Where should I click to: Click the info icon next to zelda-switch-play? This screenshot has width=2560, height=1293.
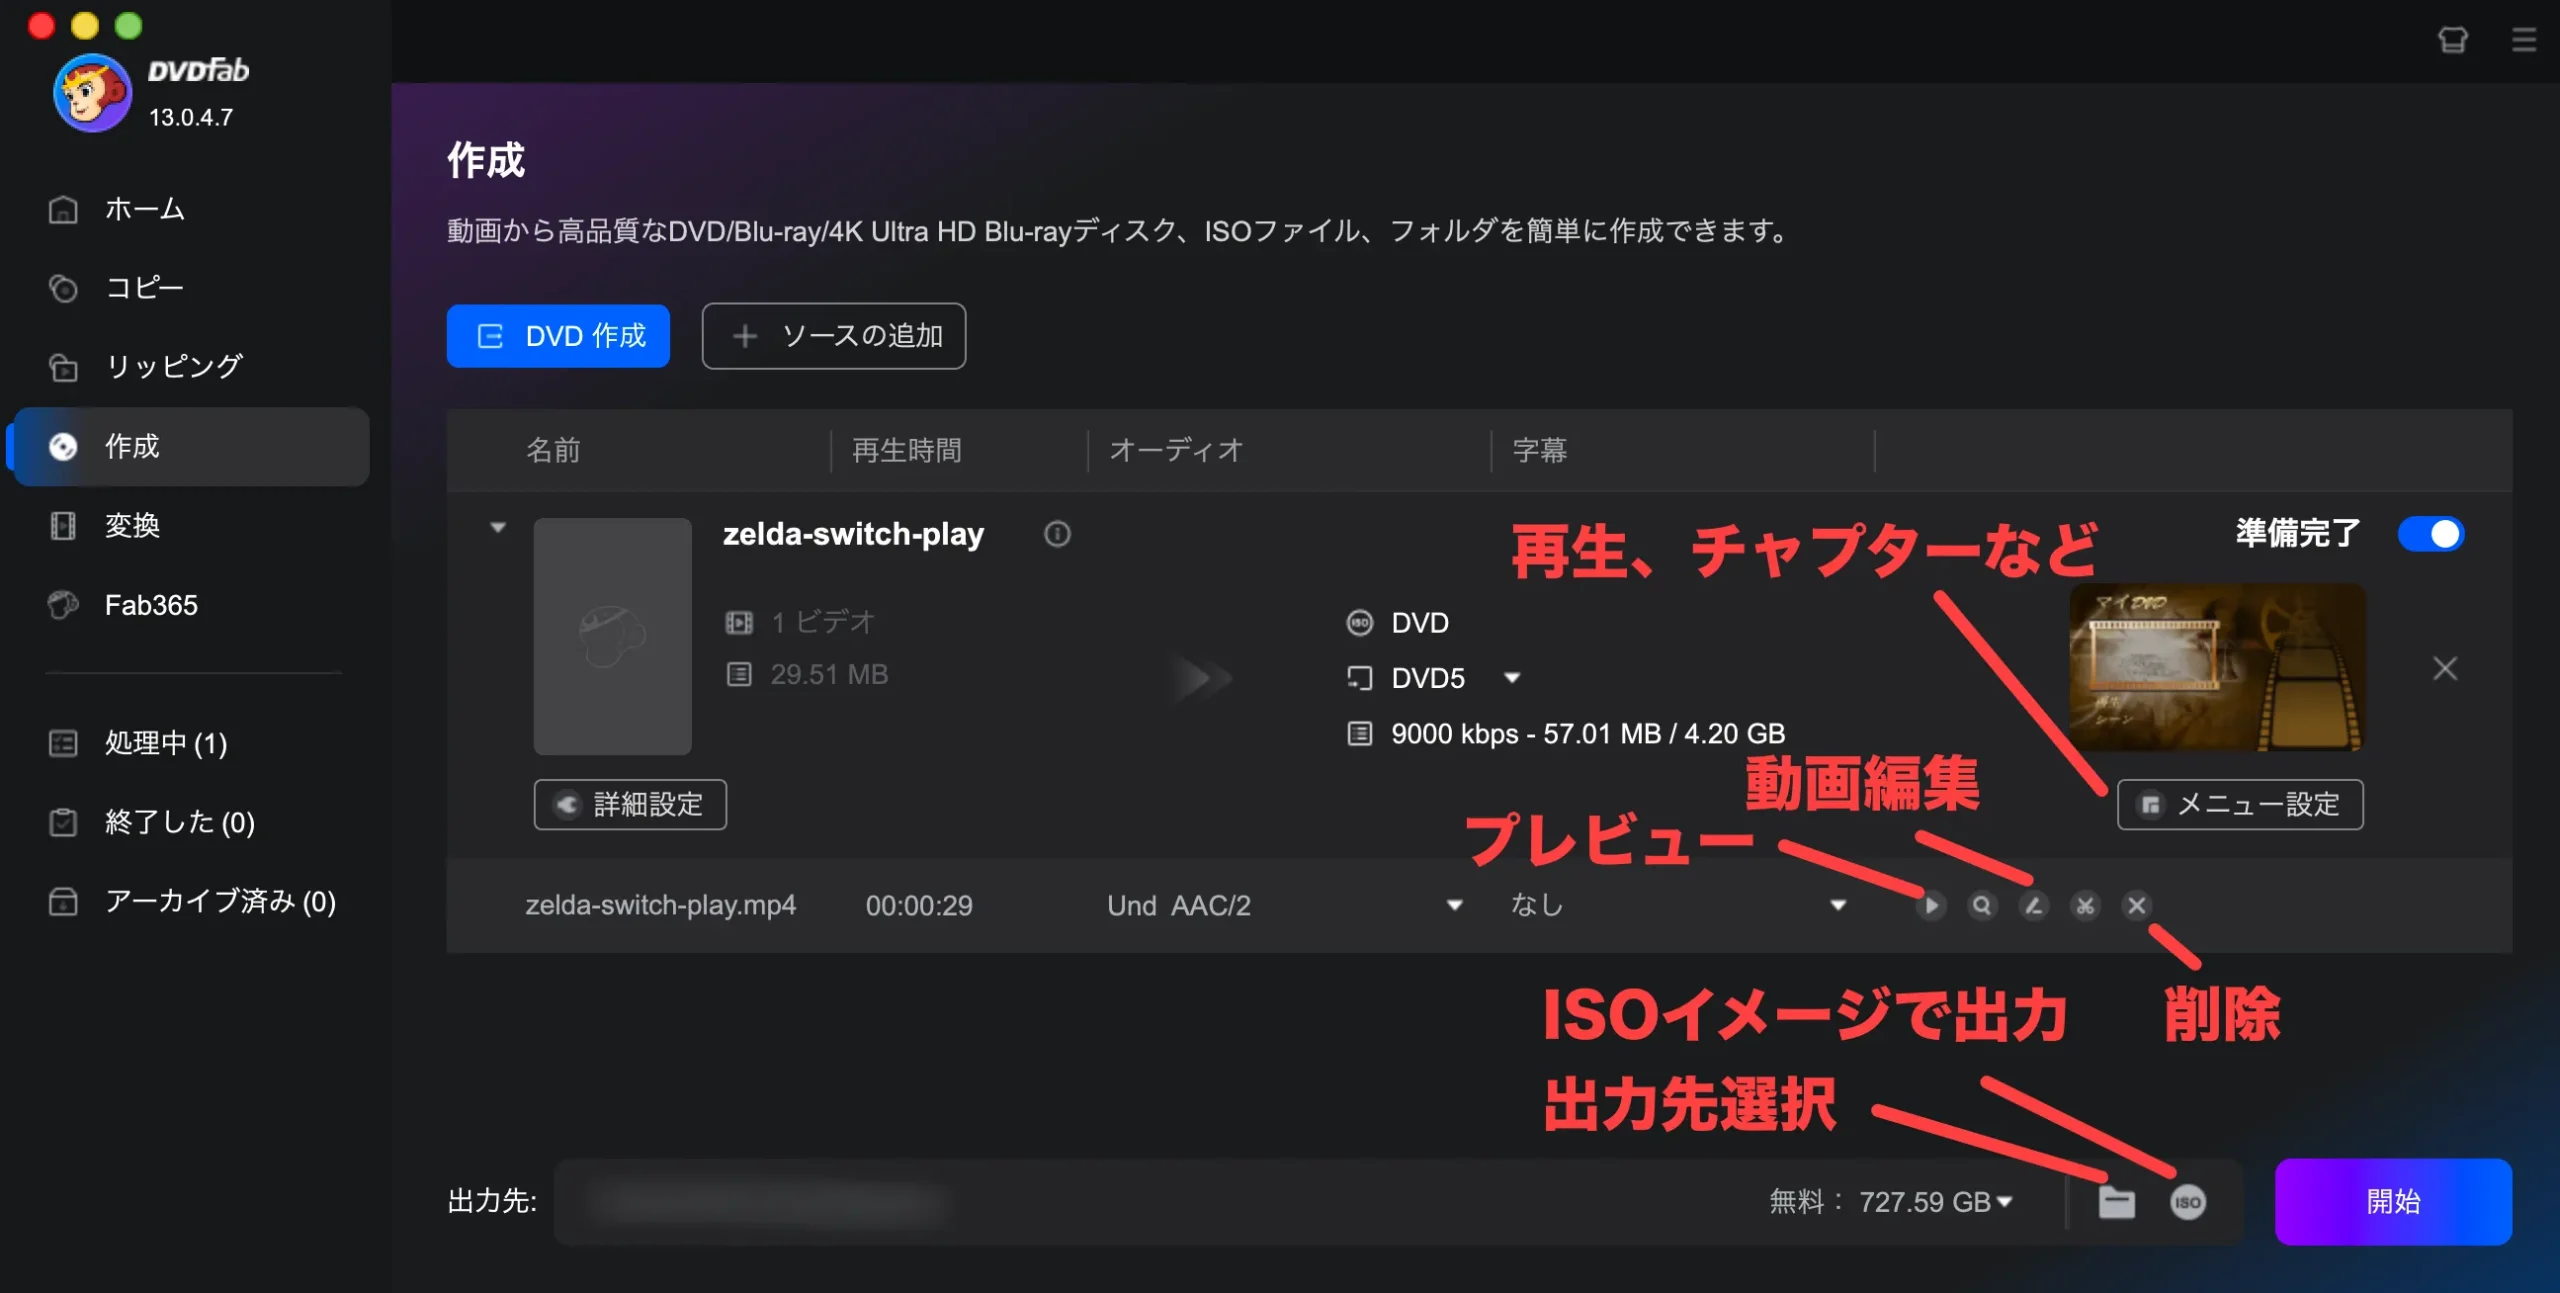(1057, 534)
